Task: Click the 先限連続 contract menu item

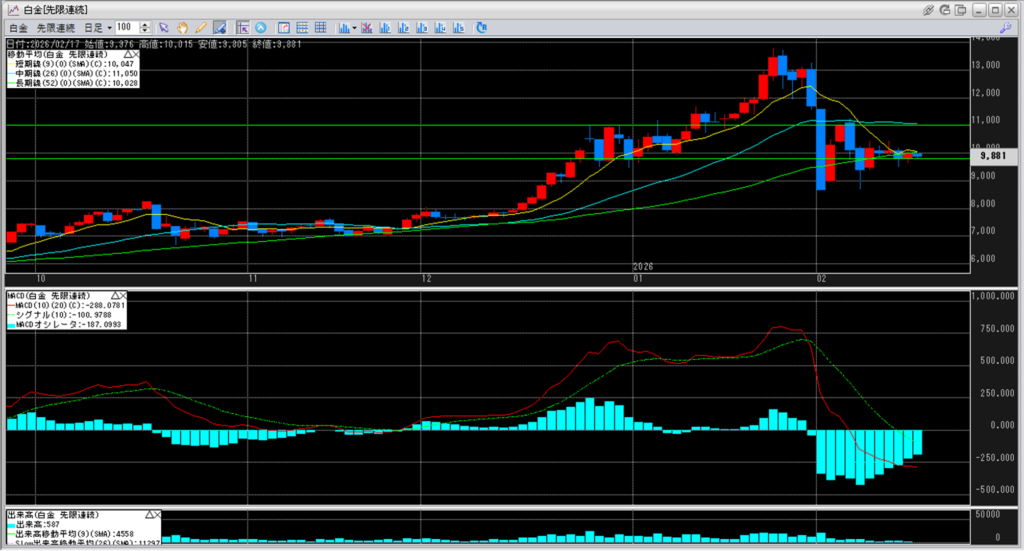Action: (x=57, y=27)
